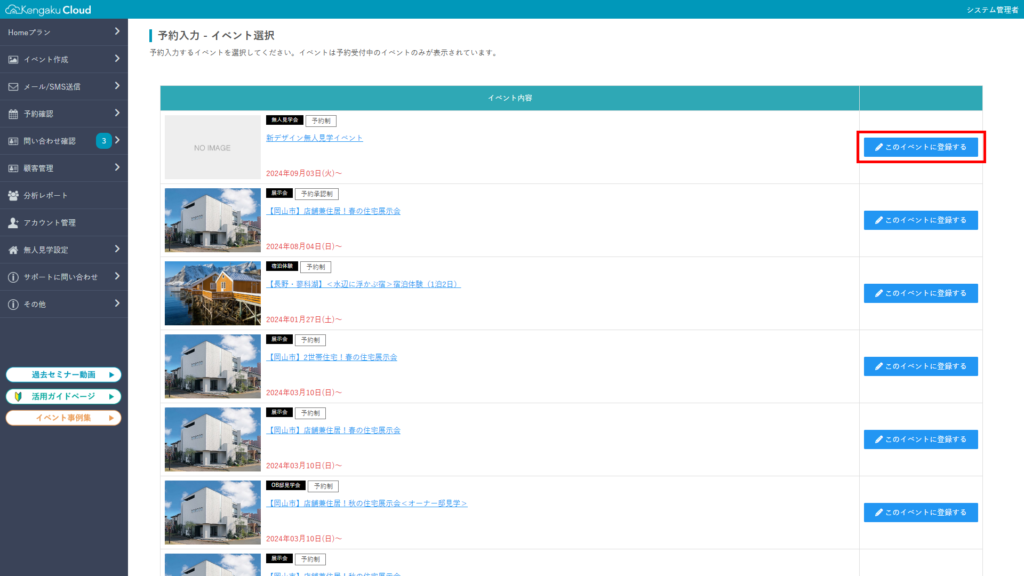1024x576 pixels.
Task: Open 店舗兼住居！春の住宅展示会 link dated 2024年08月04日
Action: click(333, 211)
